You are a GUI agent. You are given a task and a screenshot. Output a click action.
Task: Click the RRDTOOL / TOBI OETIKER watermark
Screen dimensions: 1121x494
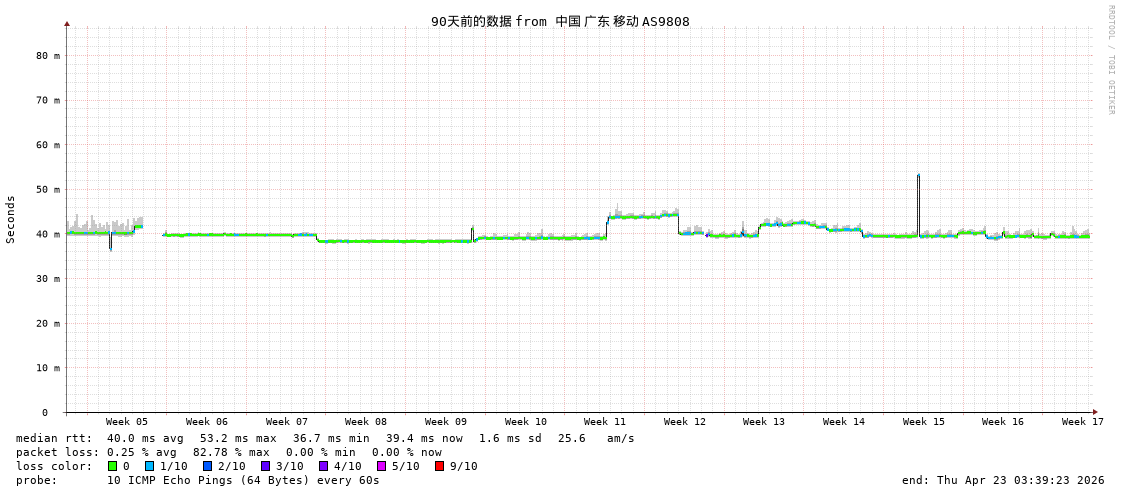coord(1110,60)
